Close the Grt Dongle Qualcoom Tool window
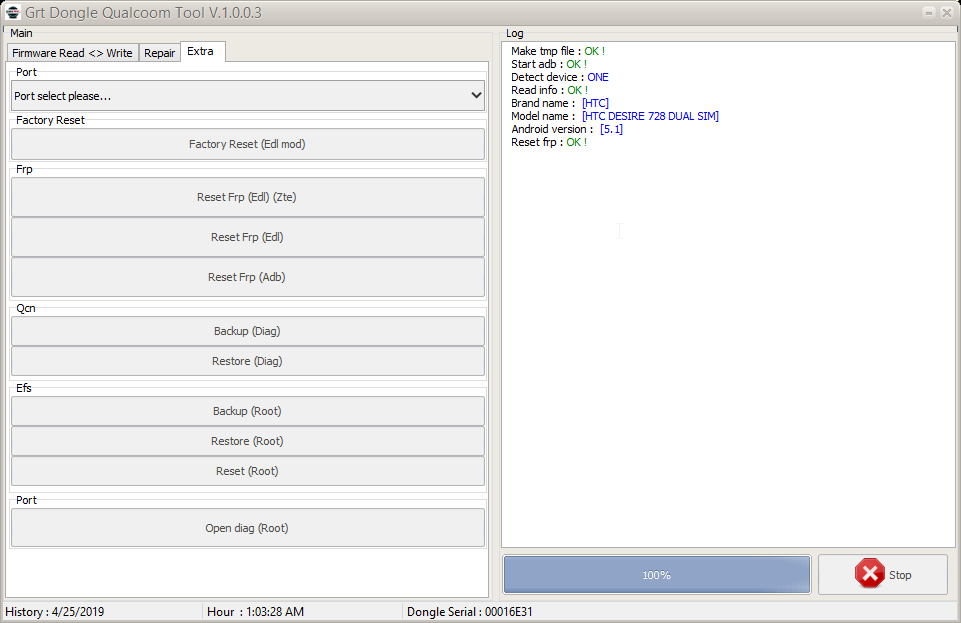The width and height of the screenshot is (961, 623). [947, 12]
